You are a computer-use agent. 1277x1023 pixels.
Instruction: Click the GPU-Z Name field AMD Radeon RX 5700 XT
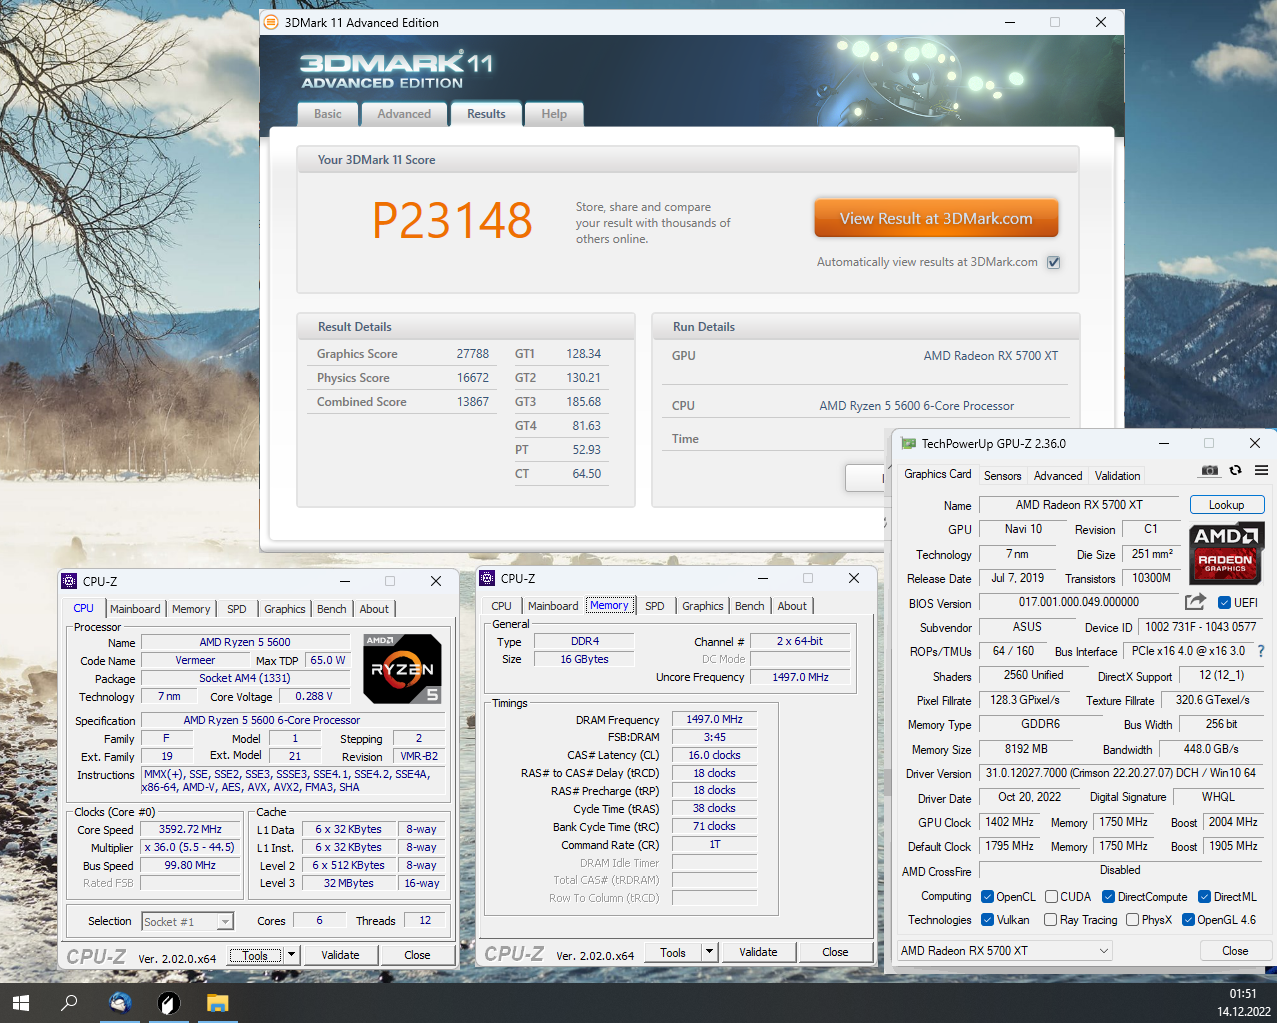1079,505
